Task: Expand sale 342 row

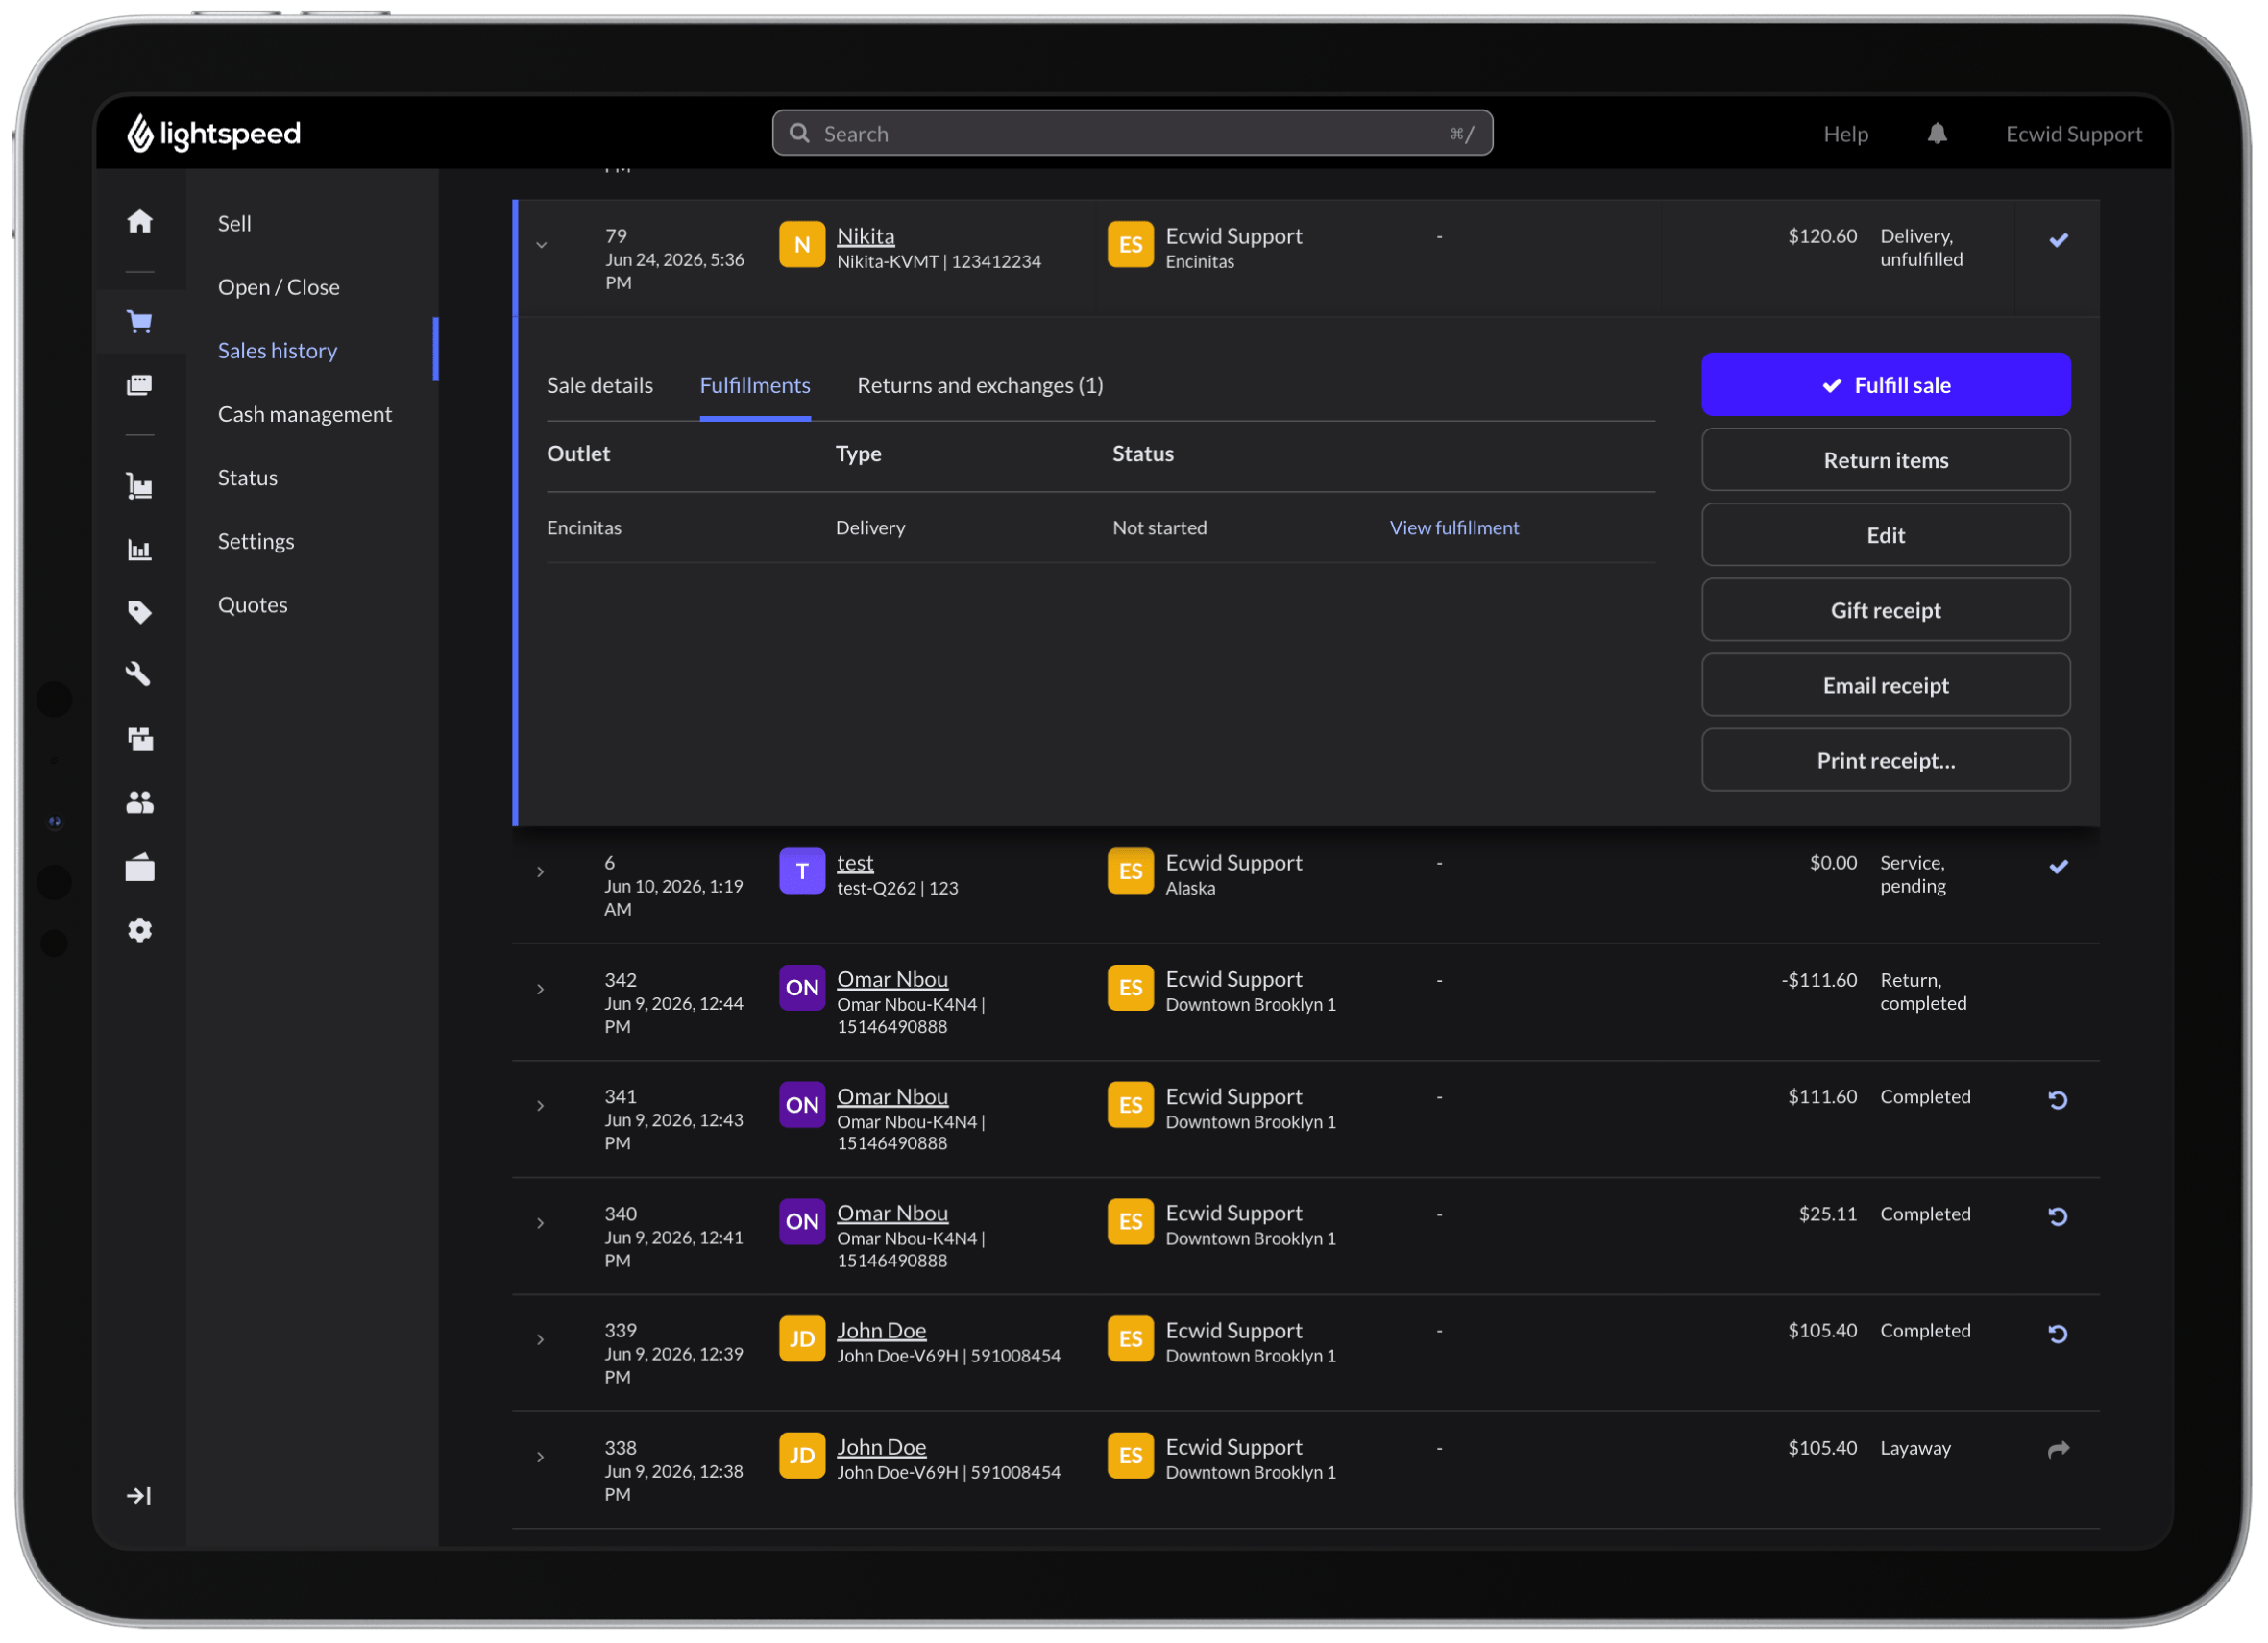Action: (541, 989)
